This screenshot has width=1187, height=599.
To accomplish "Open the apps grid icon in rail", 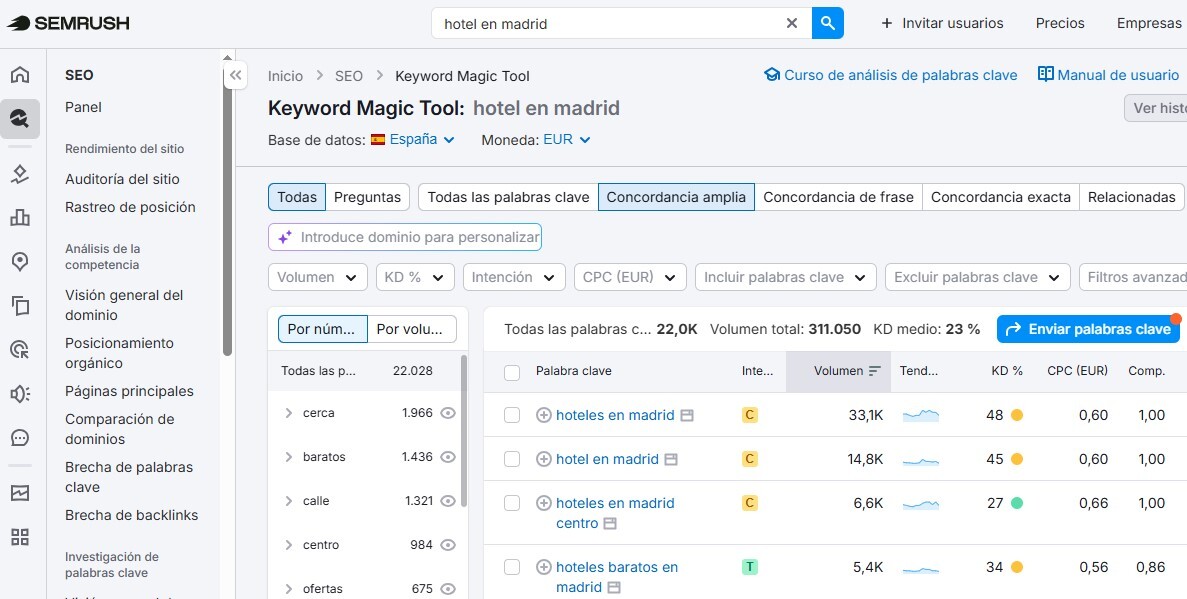I will pos(20,538).
